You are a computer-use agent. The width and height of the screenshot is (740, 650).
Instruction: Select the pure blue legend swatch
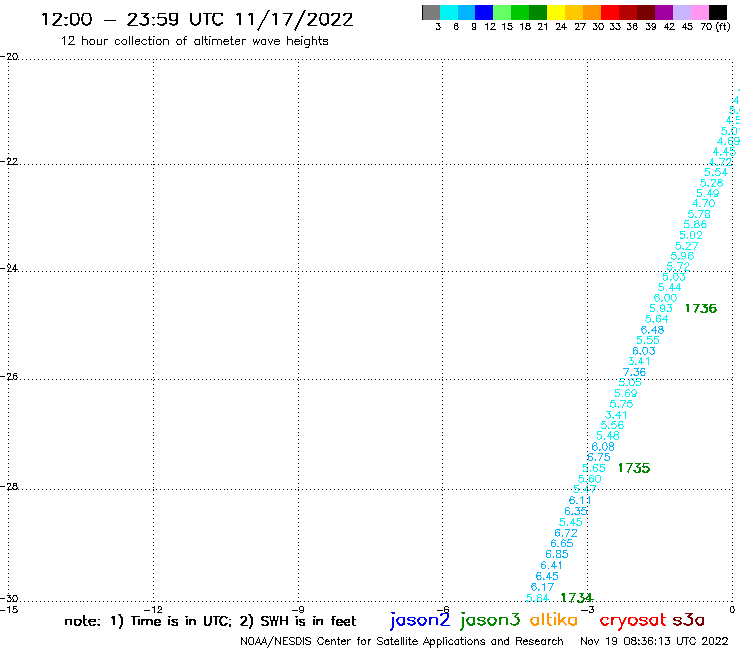tap(484, 12)
